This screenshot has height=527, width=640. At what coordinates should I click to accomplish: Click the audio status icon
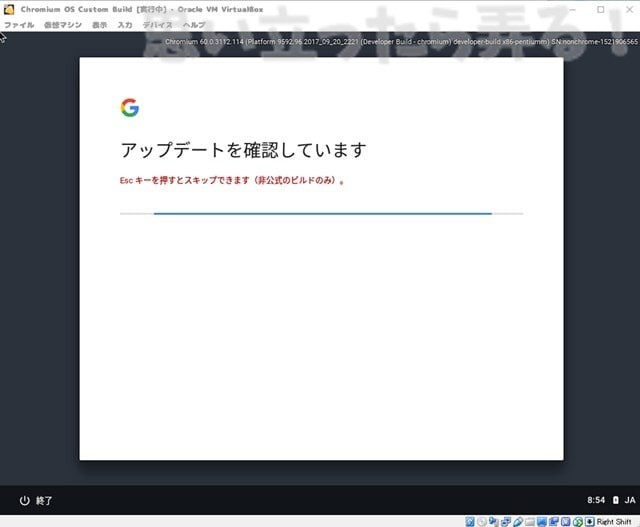click(x=493, y=521)
